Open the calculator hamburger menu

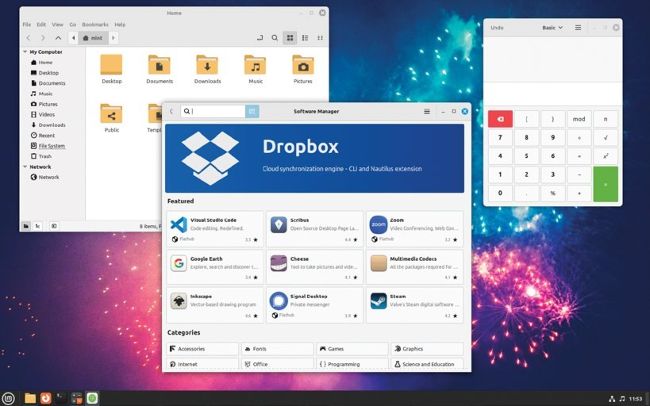578,28
